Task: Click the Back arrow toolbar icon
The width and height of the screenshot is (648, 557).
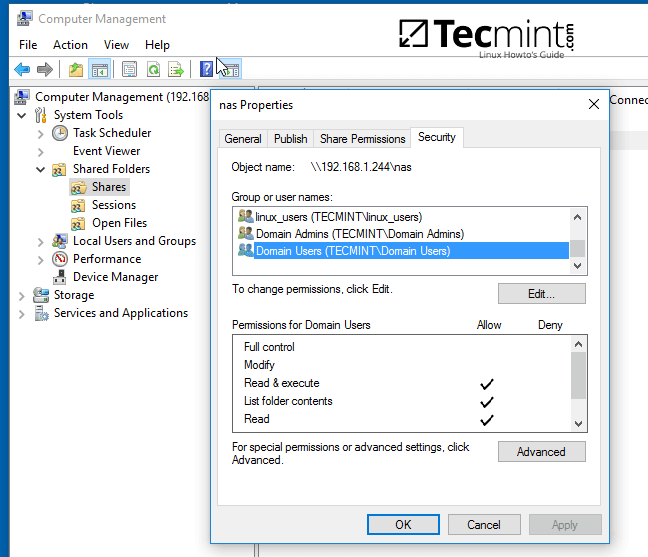Action: pos(22,69)
